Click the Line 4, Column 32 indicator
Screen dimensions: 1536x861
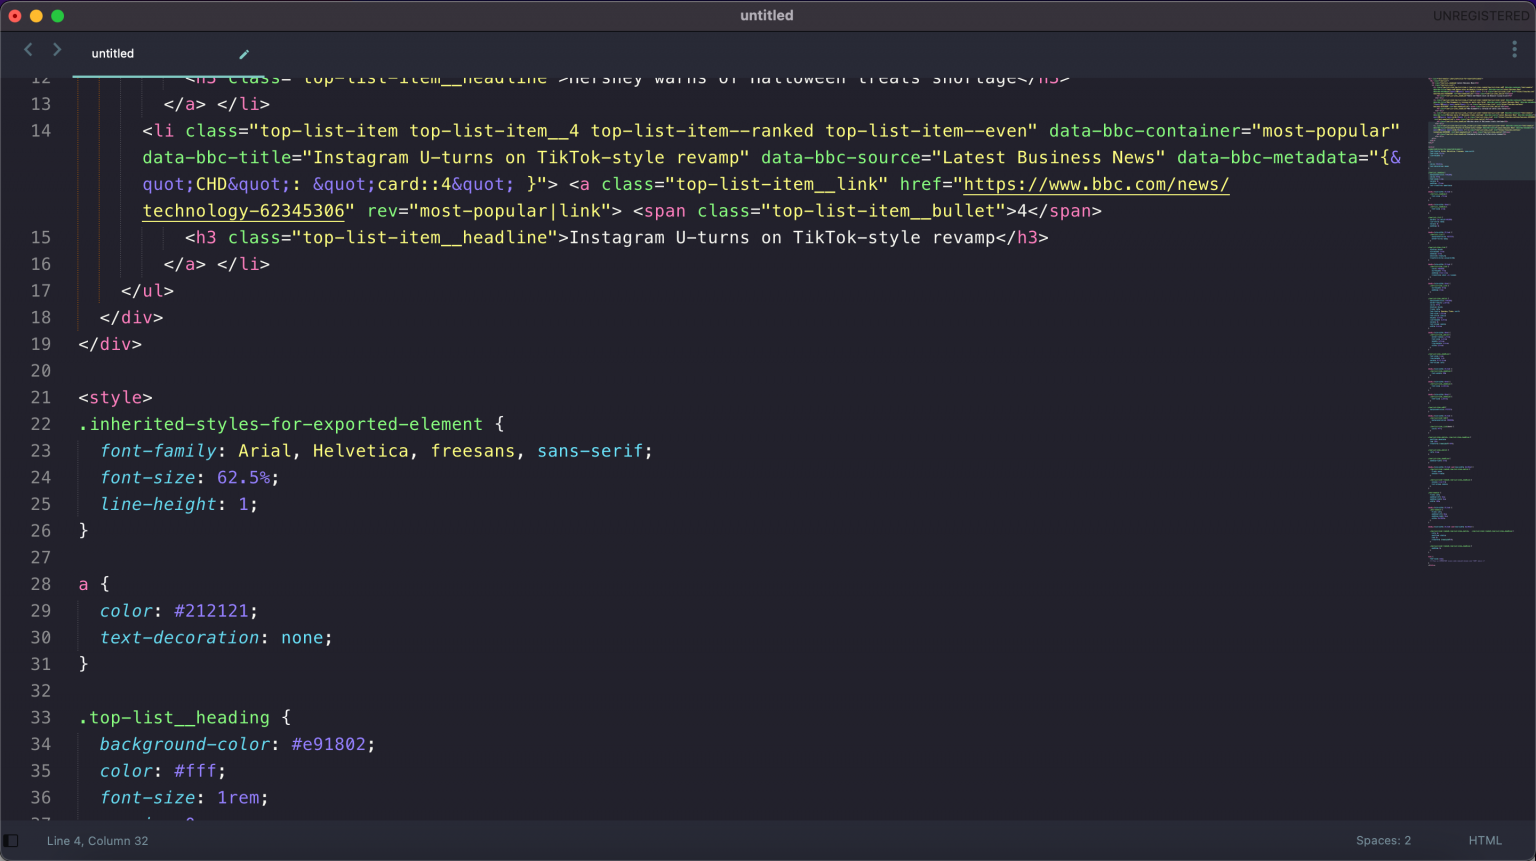(x=97, y=841)
